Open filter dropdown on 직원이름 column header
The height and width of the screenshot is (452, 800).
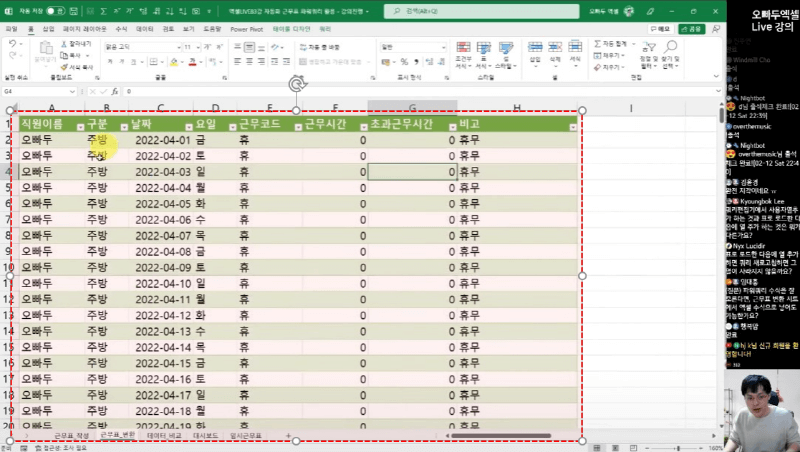pos(79,126)
